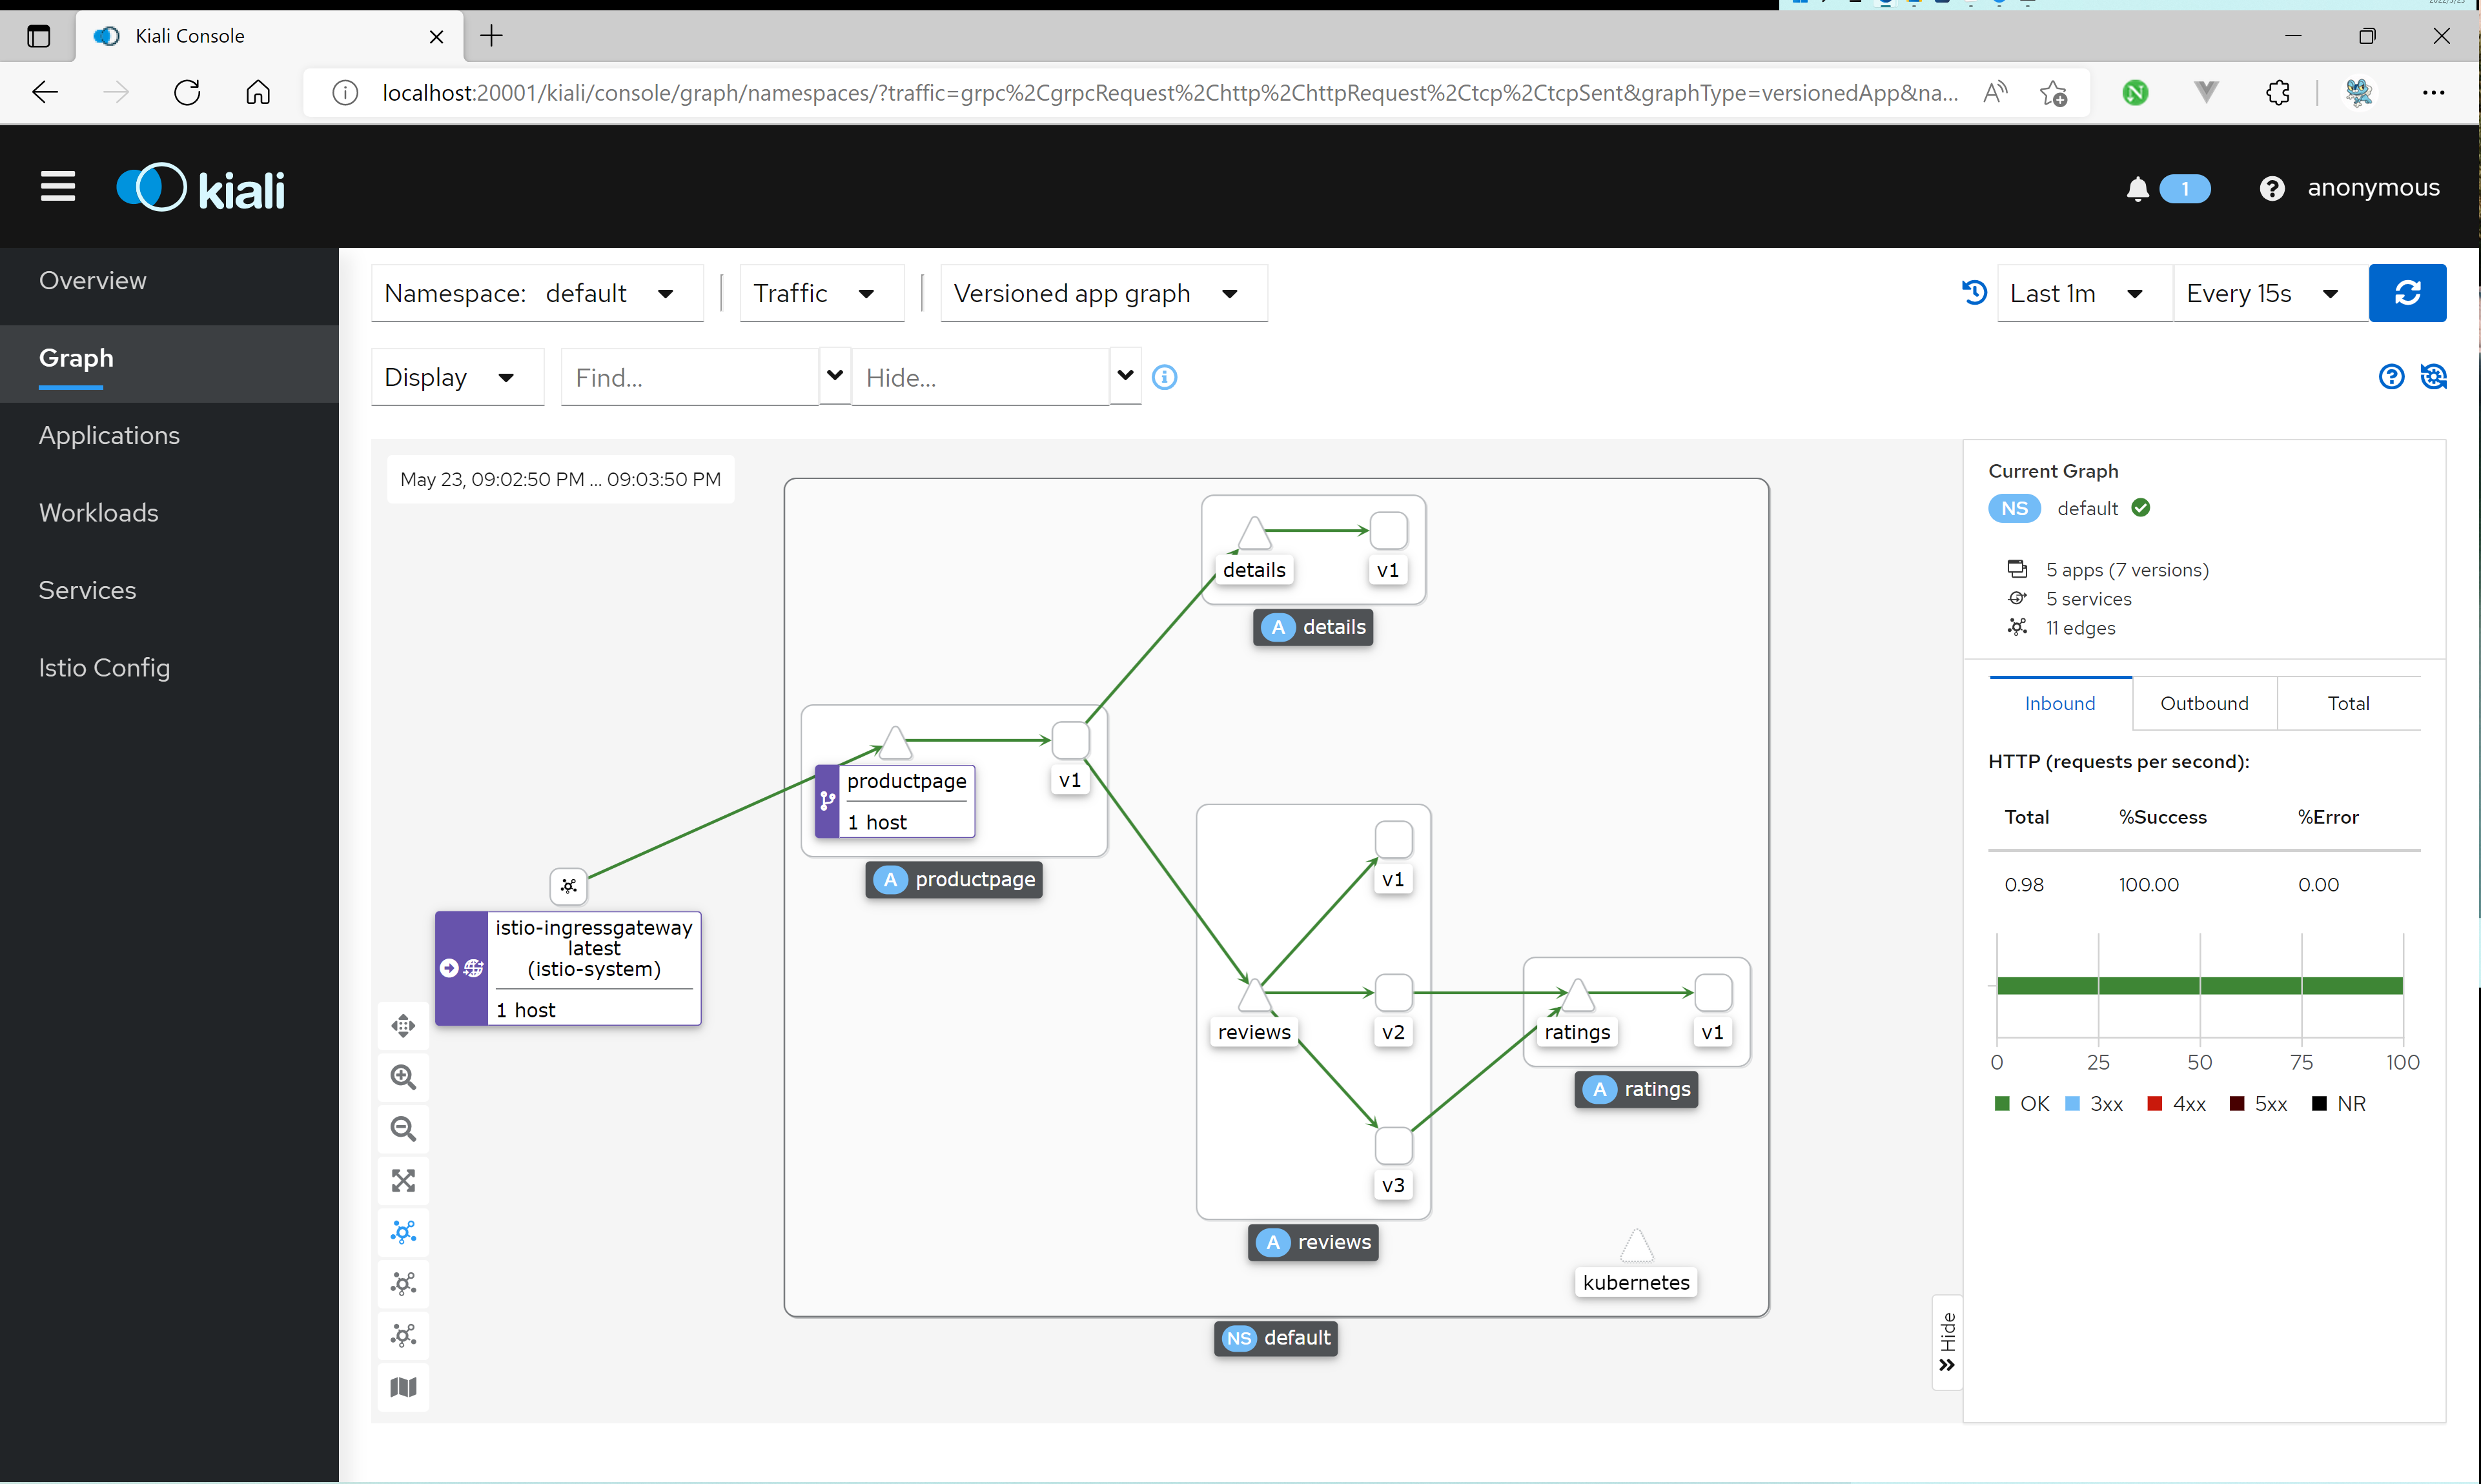Screen dimensions: 2481x1484
Task: Click the zoom to fit graph icon
Action: [403, 1181]
